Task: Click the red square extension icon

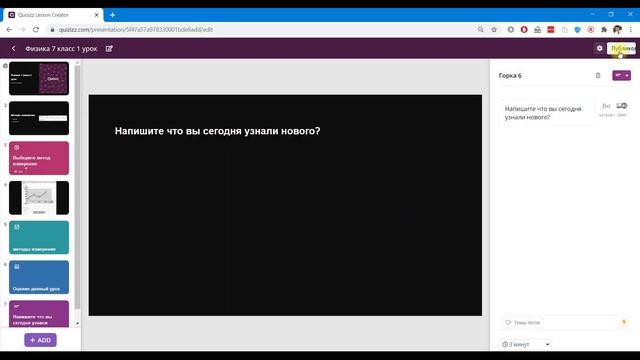Action: [551, 29]
